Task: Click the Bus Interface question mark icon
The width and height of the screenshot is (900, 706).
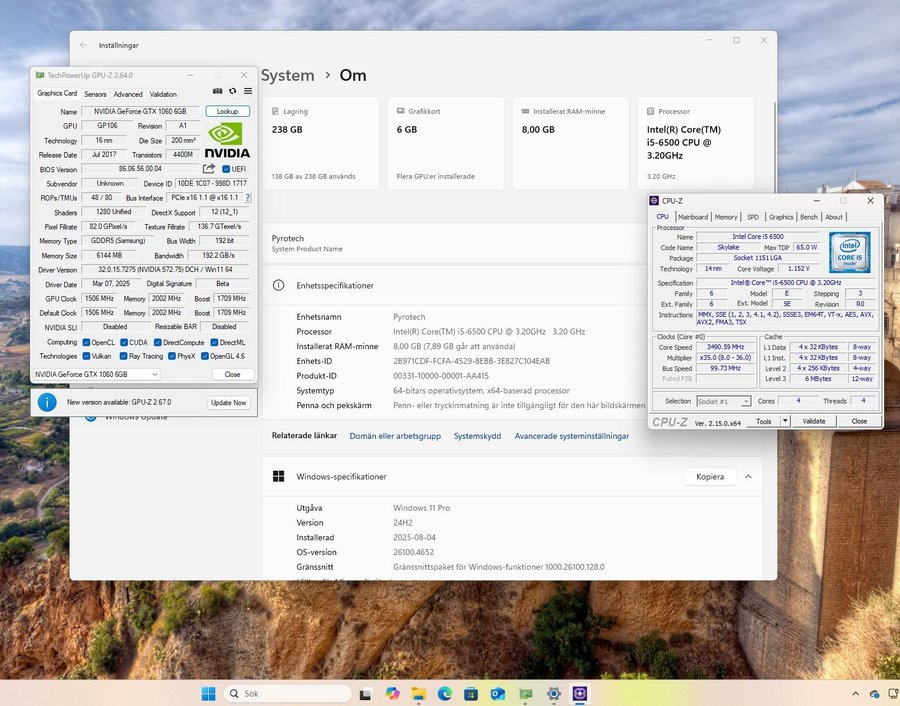Action: (247, 197)
